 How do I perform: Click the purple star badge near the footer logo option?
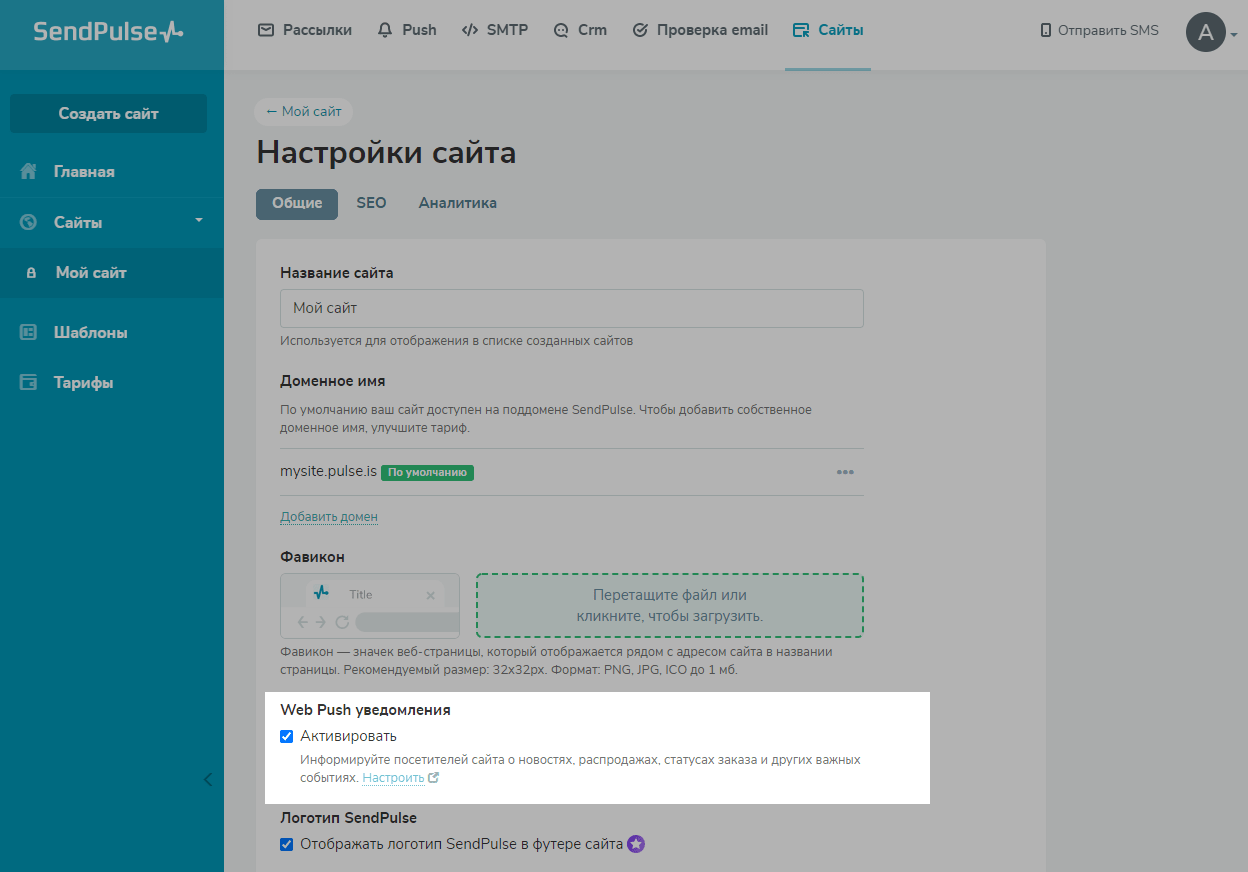[x=637, y=844]
